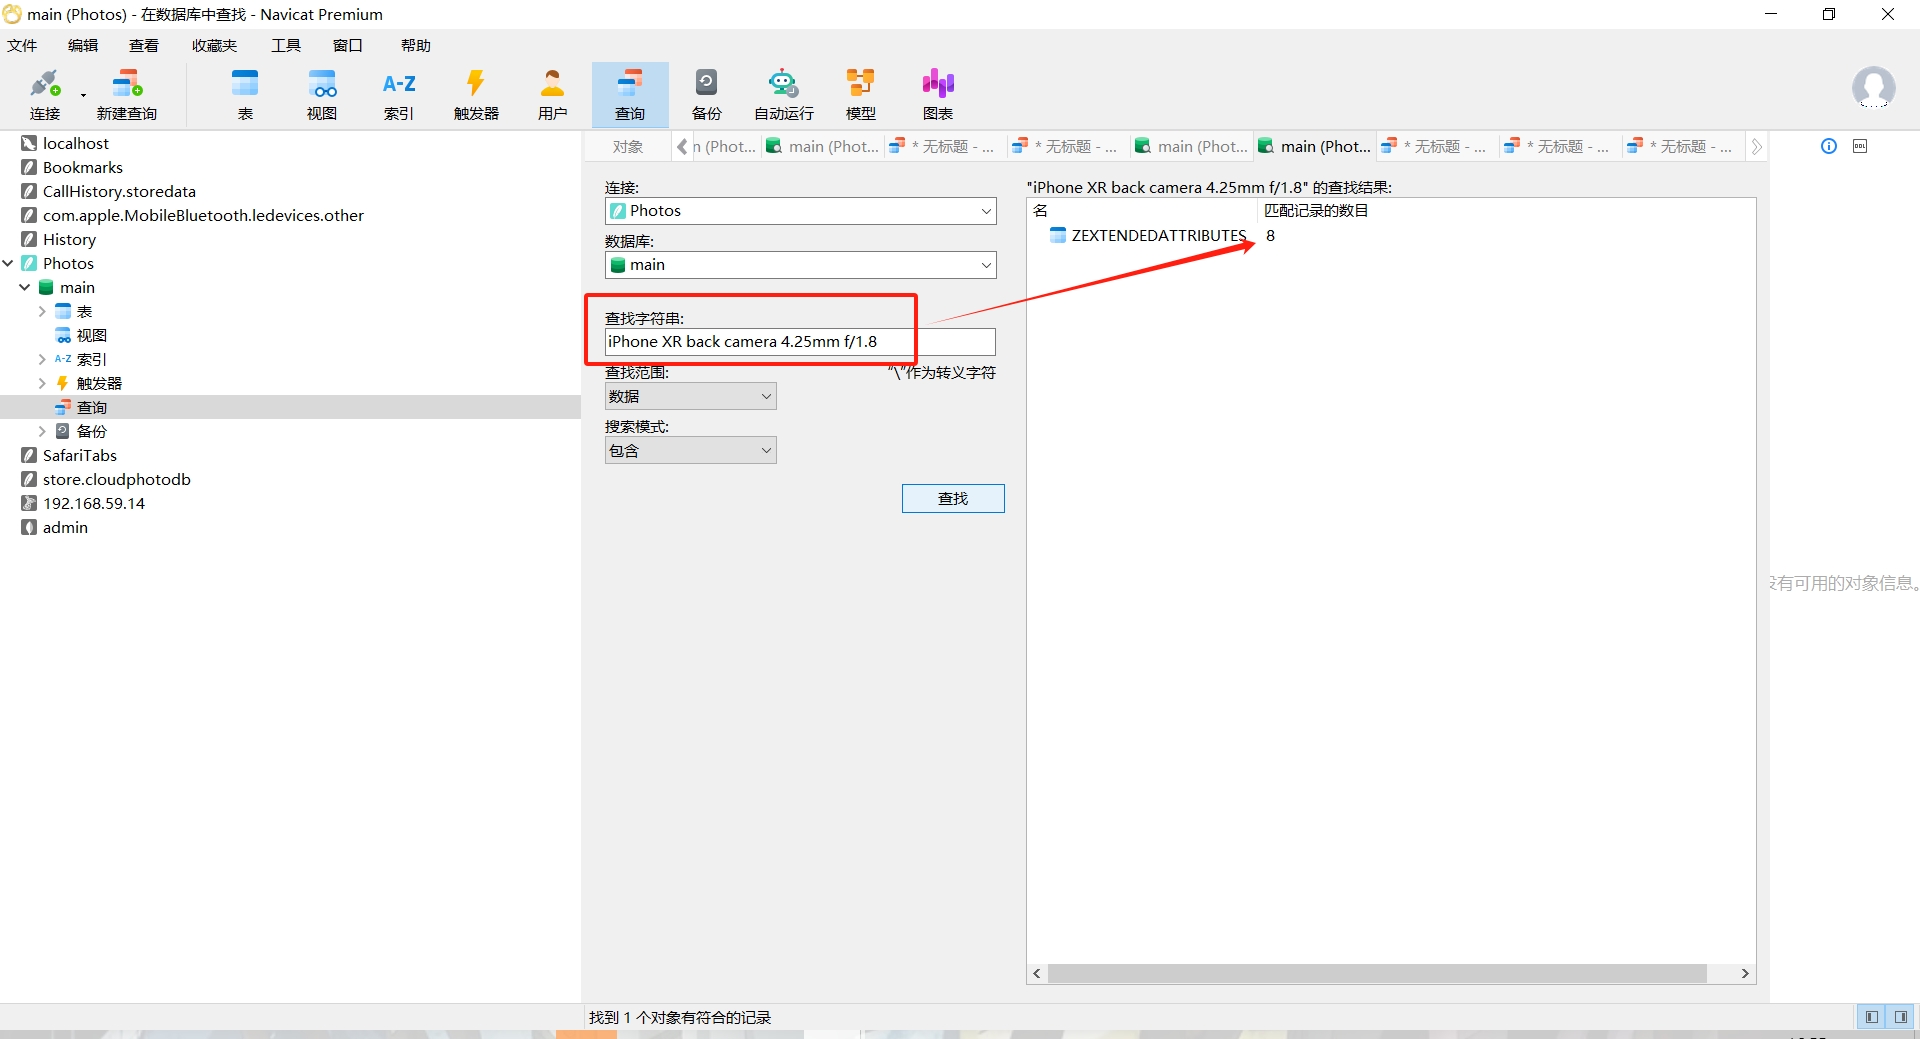Image resolution: width=1920 pixels, height=1039 pixels.
Task: Select the SafariTabs connection
Action: 79,455
